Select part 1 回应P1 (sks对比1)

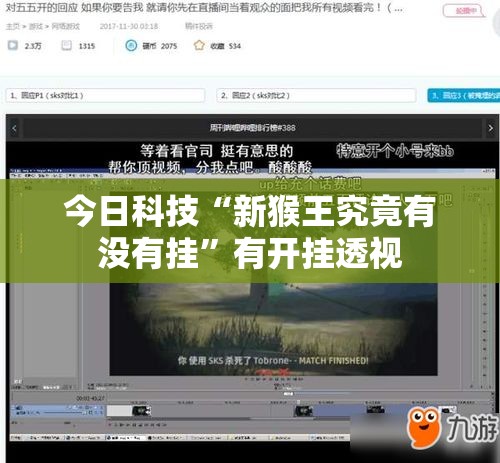(x=105, y=96)
